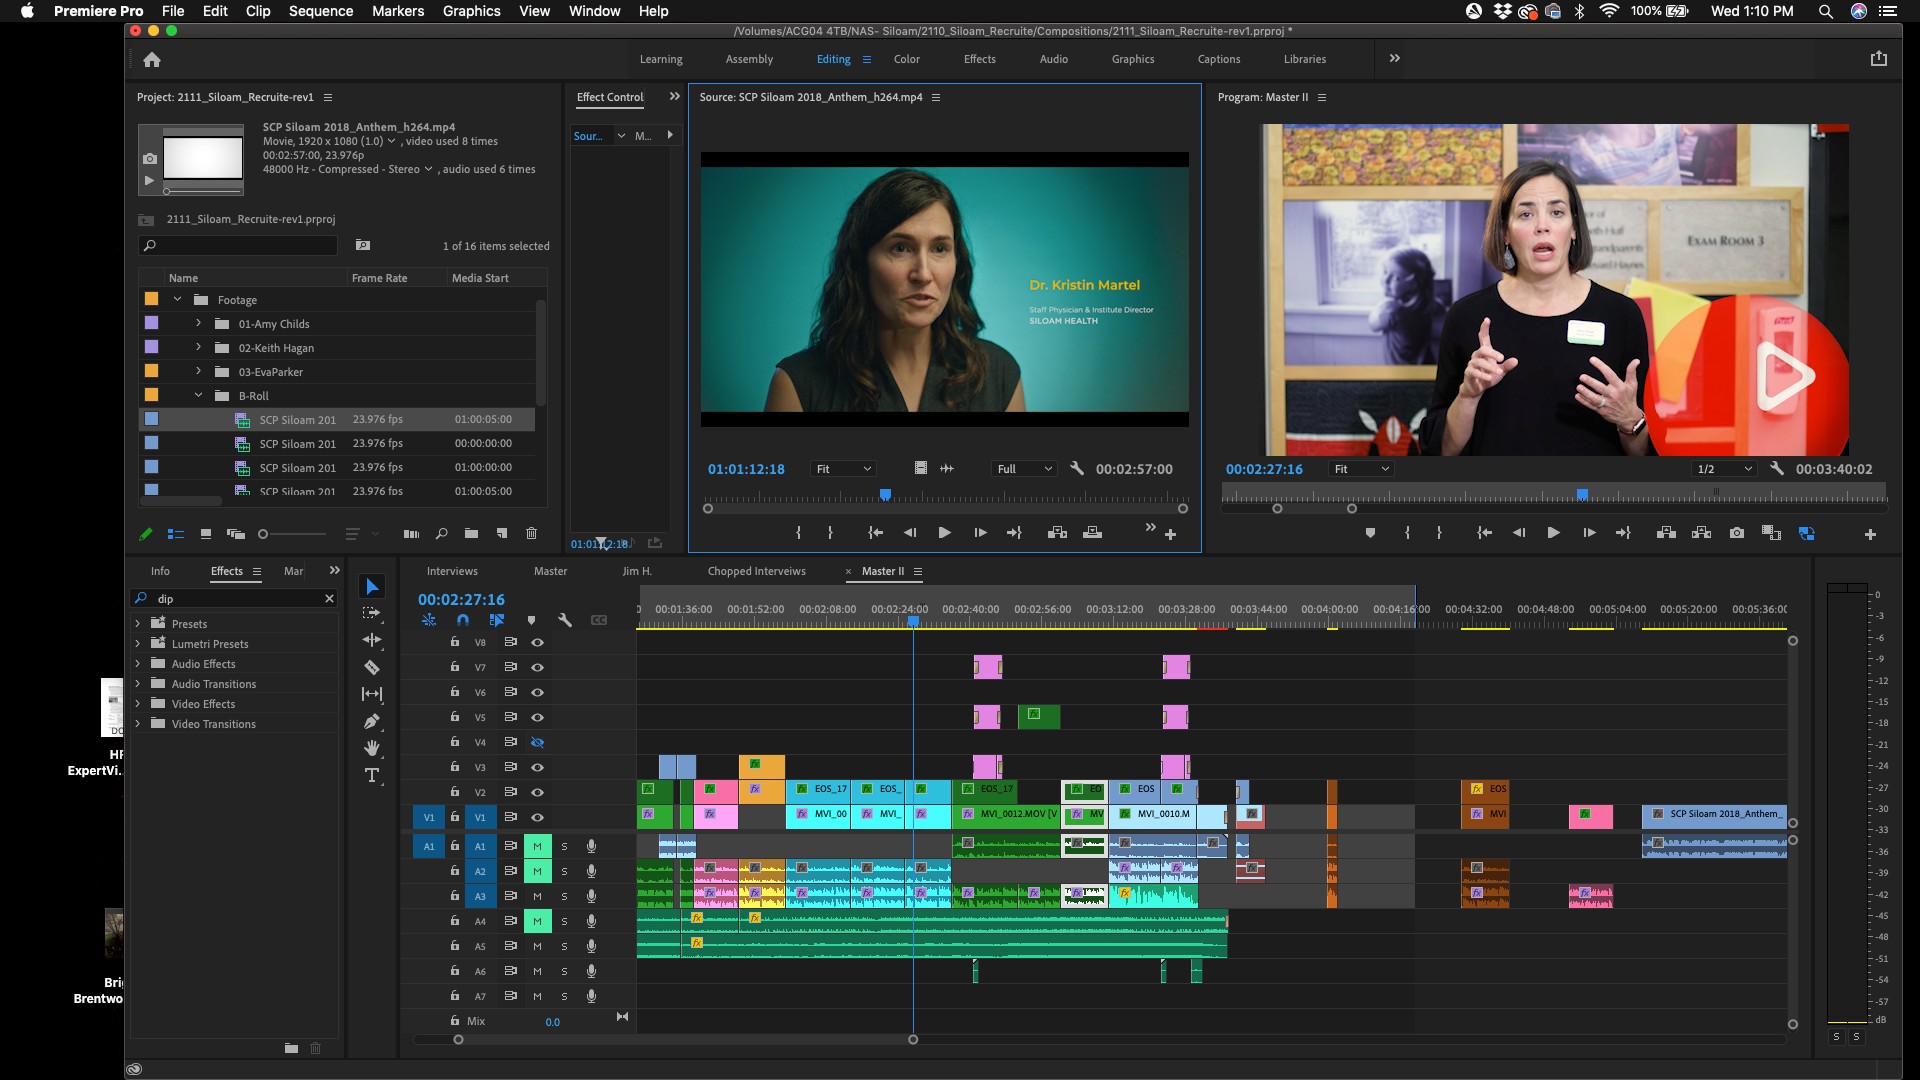Click the effects search field containing dip
Viewport: 1920px width, 1080px height.
tap(233, 598)
